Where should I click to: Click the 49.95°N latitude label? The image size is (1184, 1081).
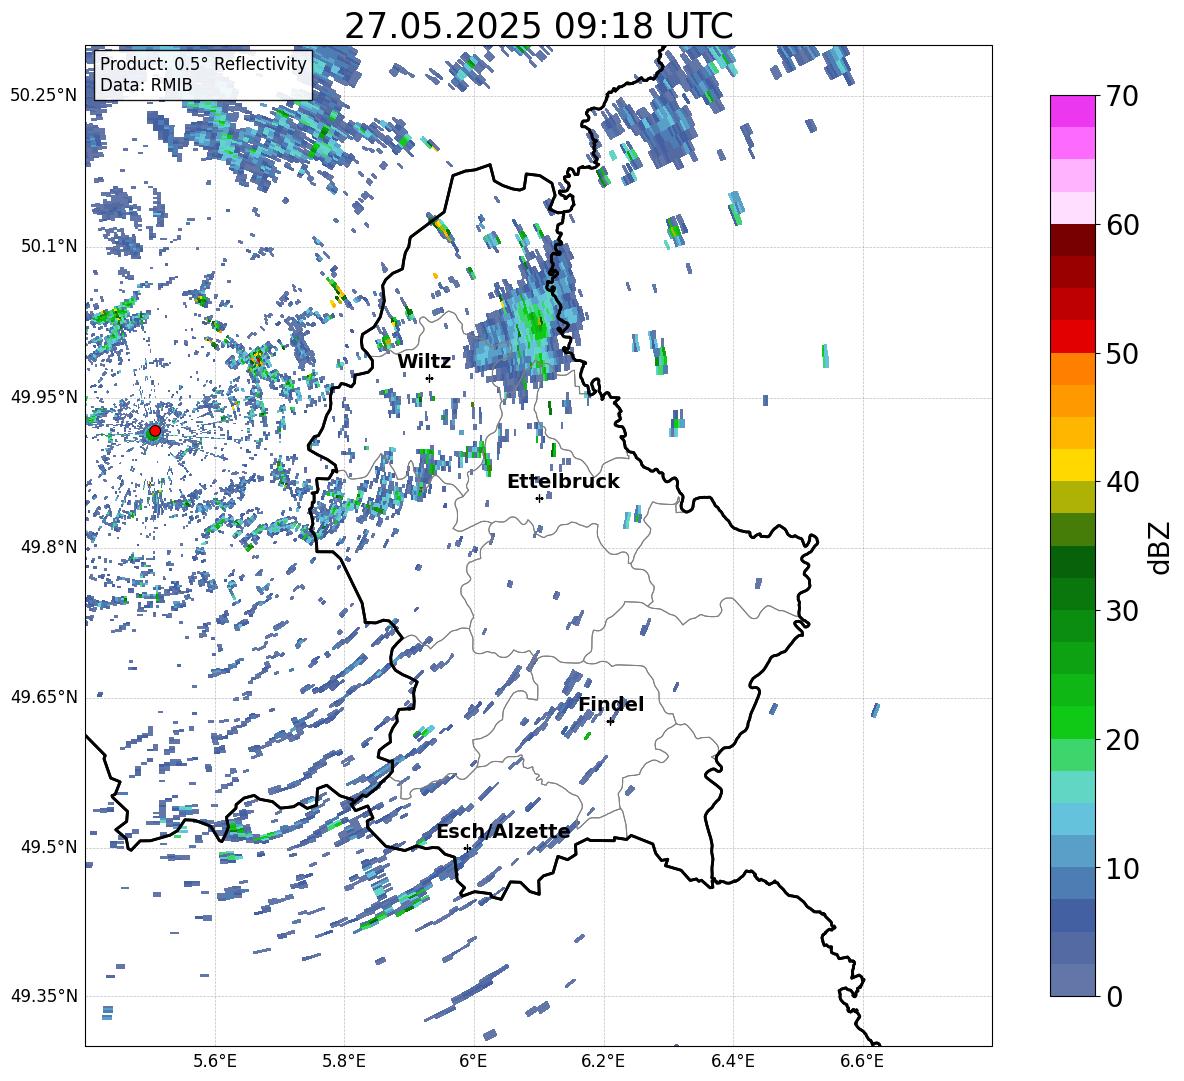click(44, 397)
